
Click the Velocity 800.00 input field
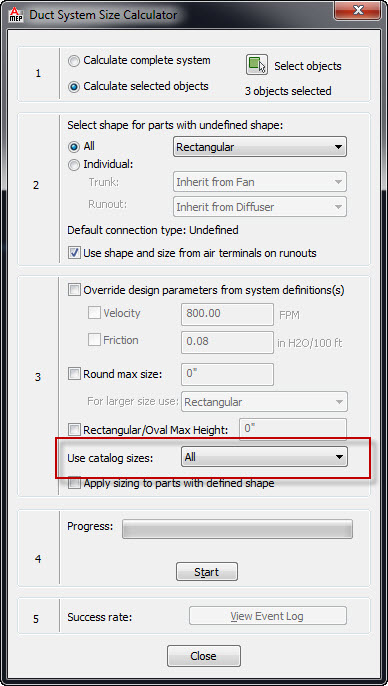[227, 314]
